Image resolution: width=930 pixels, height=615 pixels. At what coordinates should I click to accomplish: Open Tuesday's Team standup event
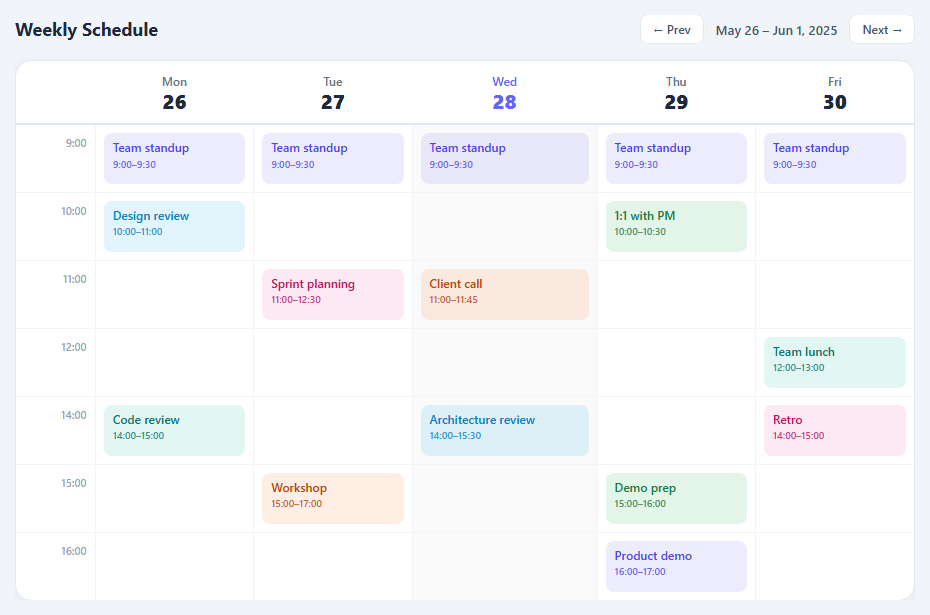point(333,158)
